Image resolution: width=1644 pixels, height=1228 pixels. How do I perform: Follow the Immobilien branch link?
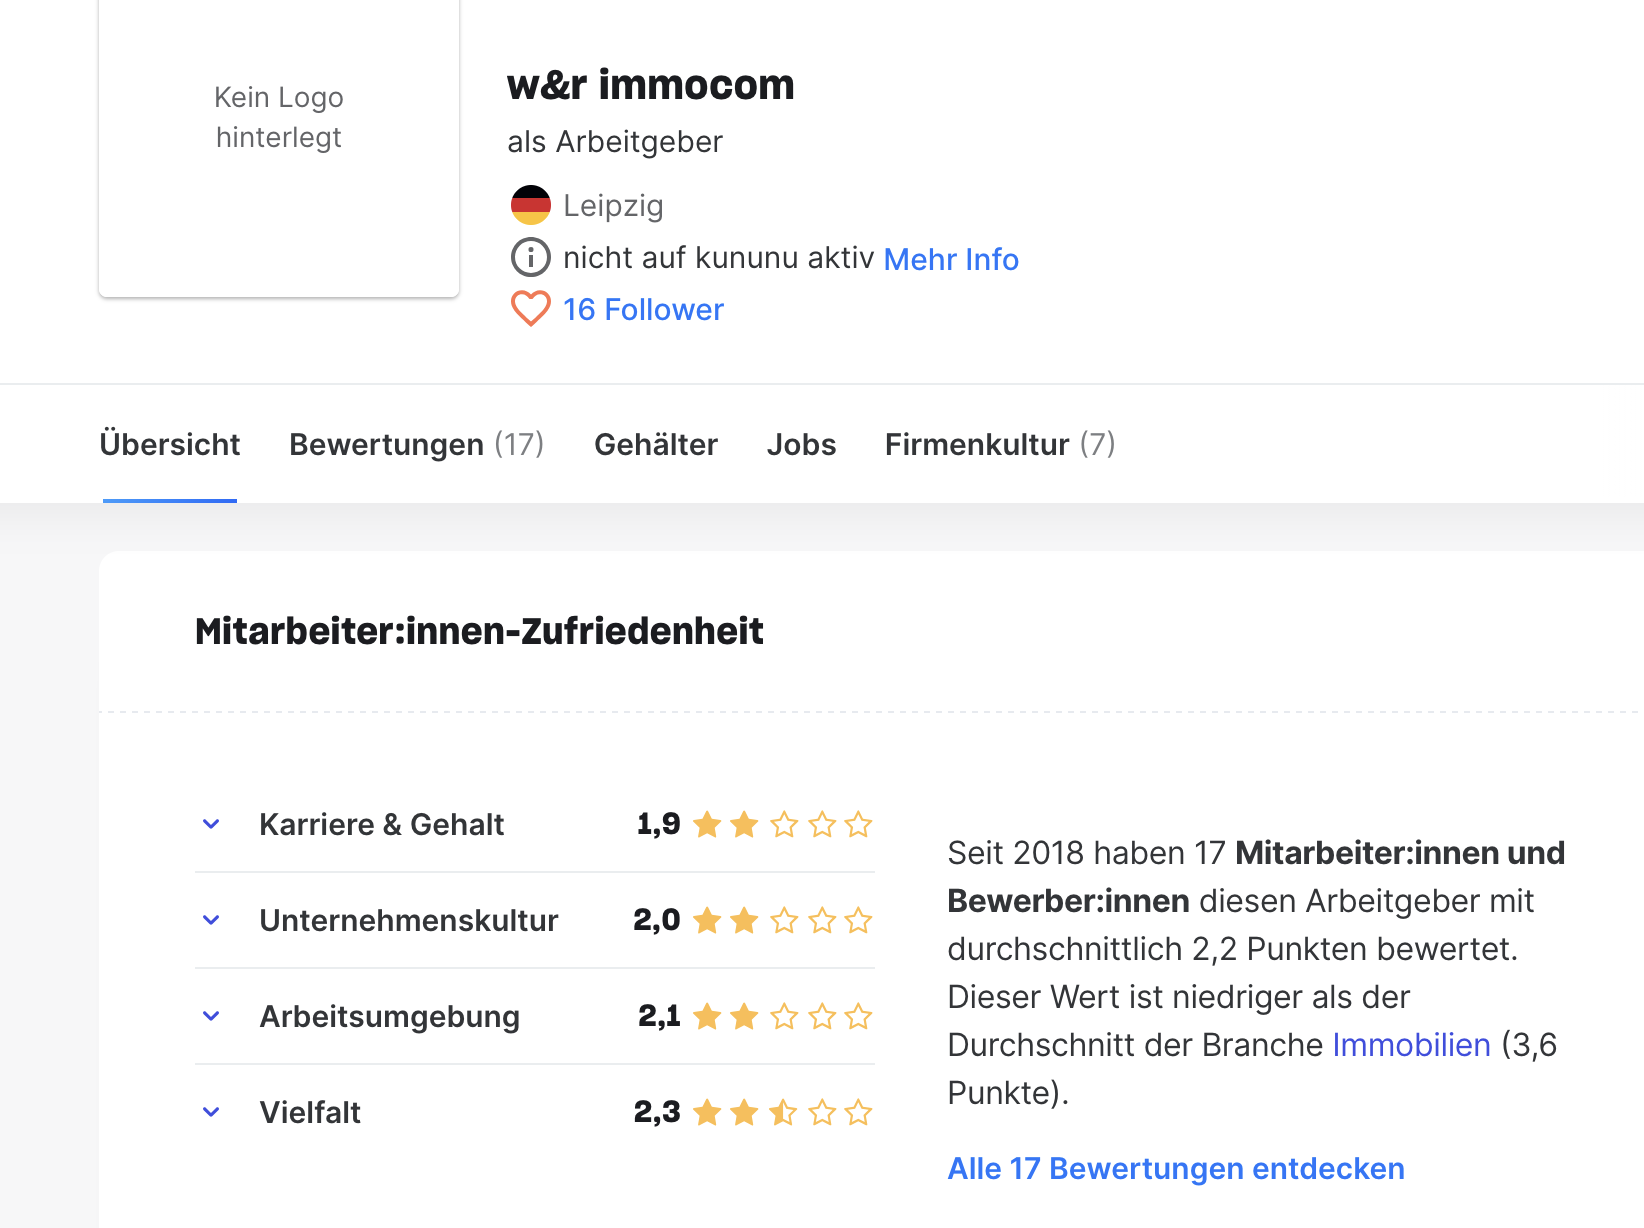point(1411,1045)
